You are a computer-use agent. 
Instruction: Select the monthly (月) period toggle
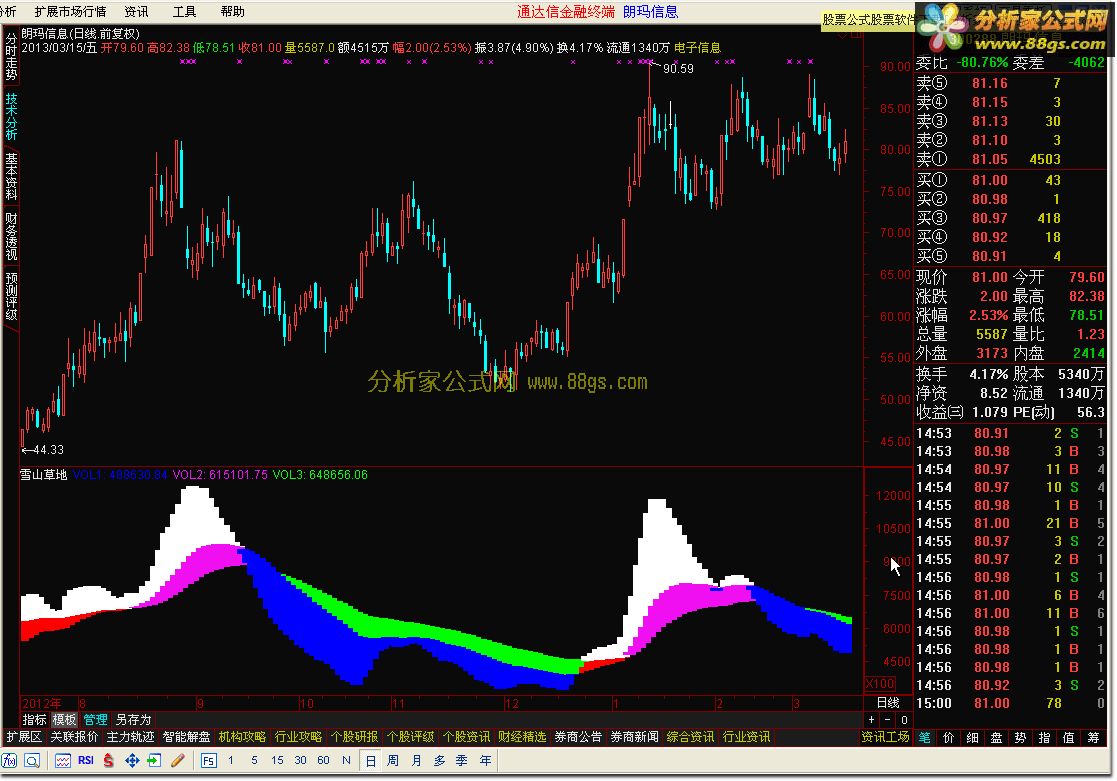point(416,760)
